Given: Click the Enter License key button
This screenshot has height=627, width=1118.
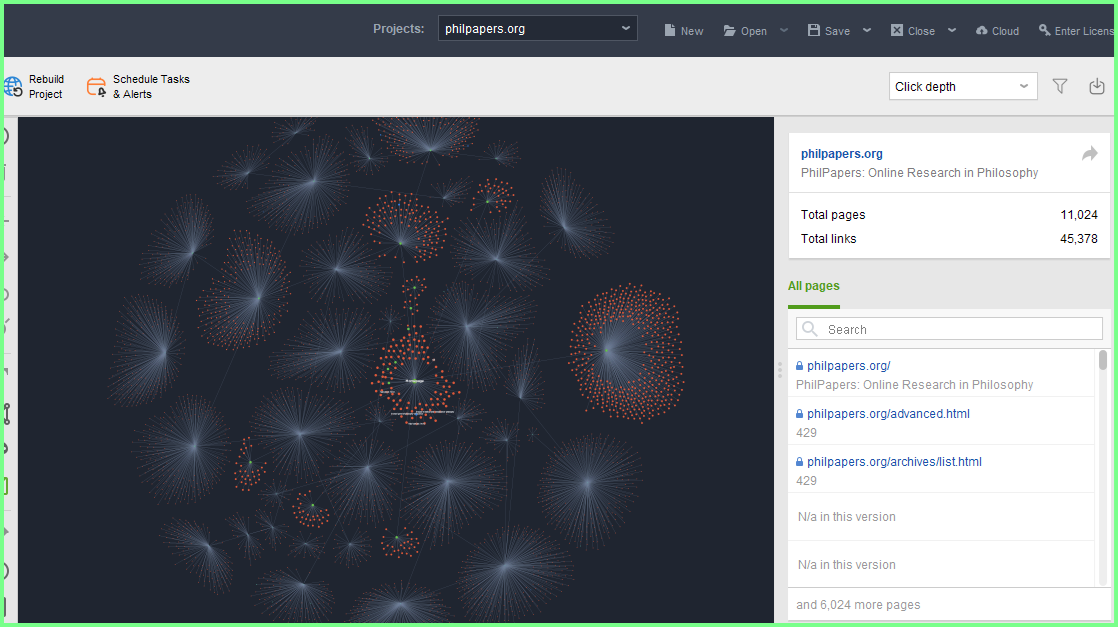Looking at the screenshot, I should [x=1077, y=31].
